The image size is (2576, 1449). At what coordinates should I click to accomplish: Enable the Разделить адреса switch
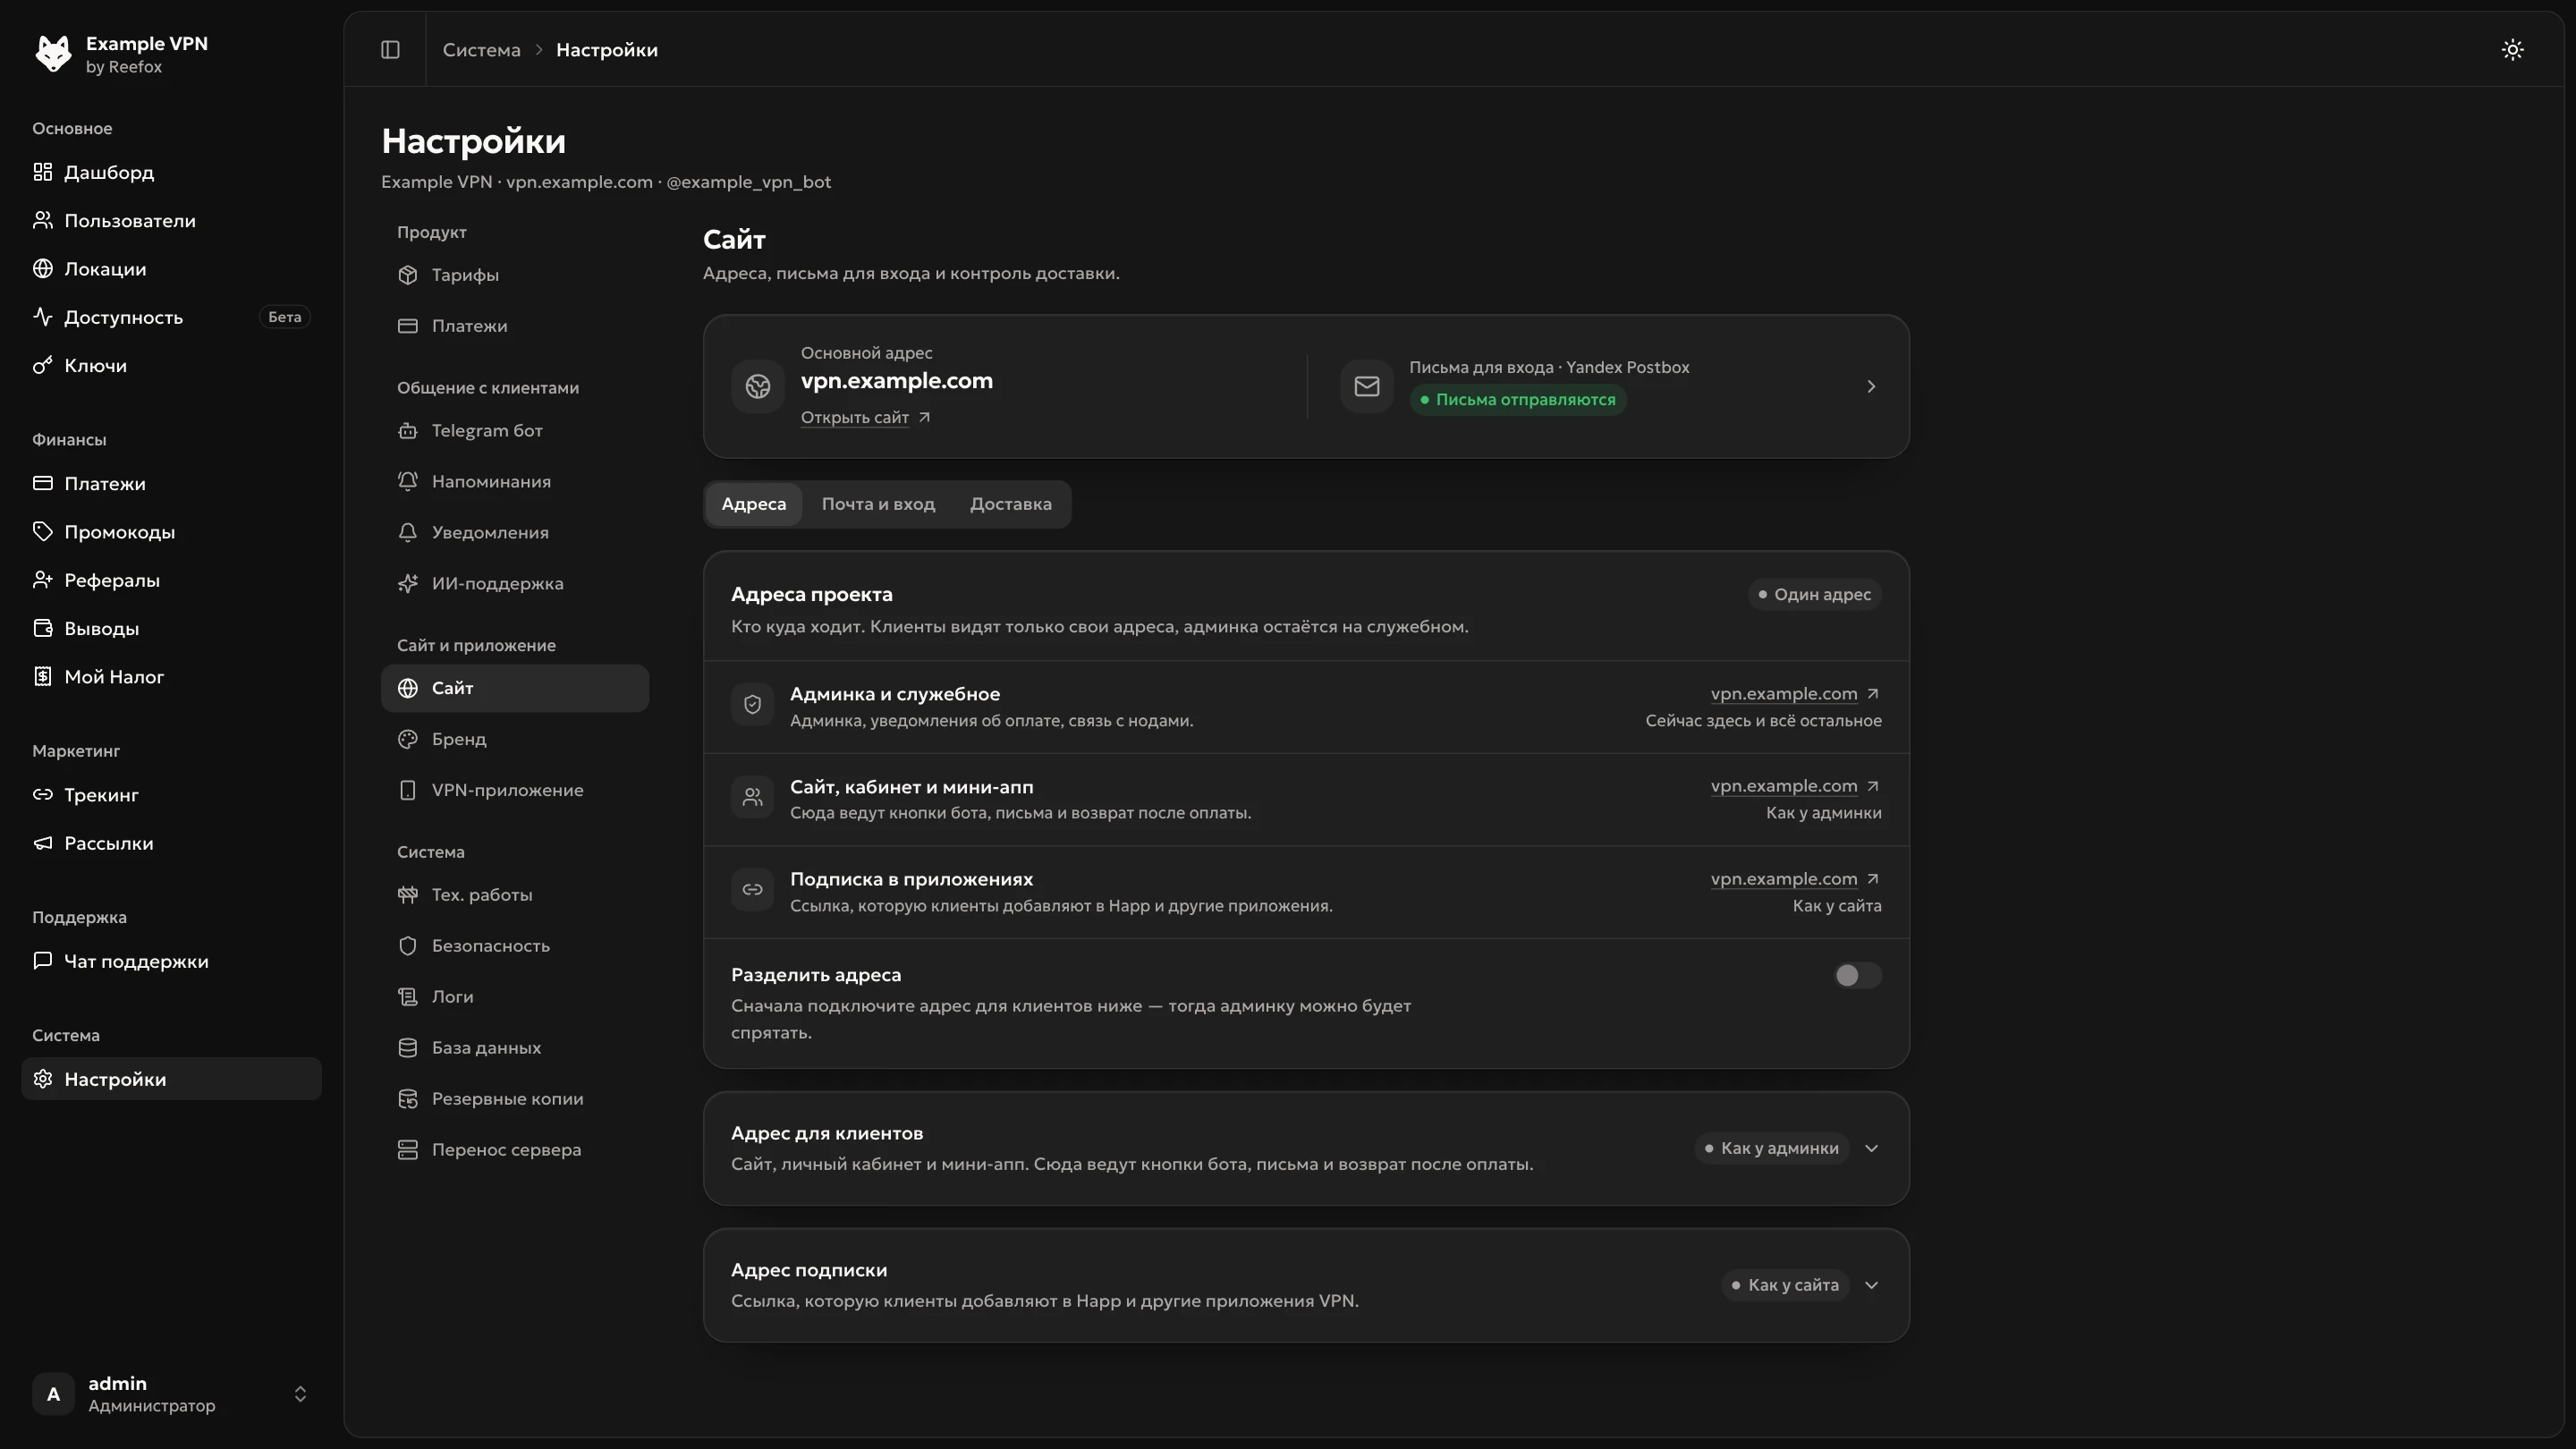pos(1857,976)
